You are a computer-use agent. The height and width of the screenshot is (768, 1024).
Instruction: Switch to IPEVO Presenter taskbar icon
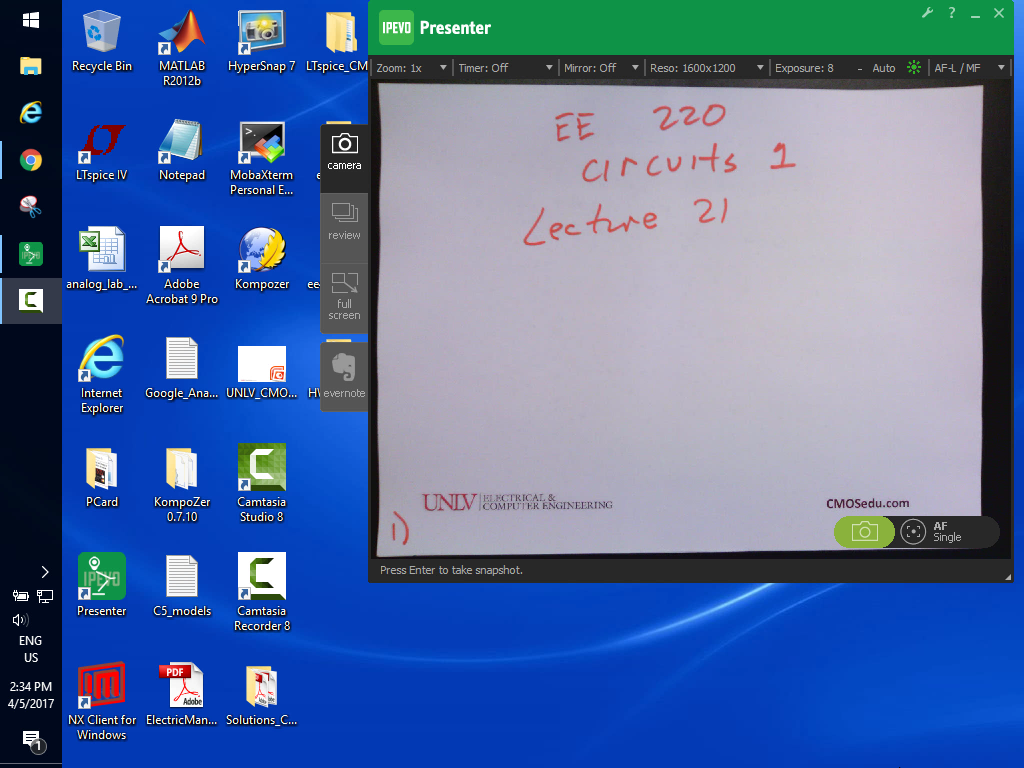pos(31,253)
